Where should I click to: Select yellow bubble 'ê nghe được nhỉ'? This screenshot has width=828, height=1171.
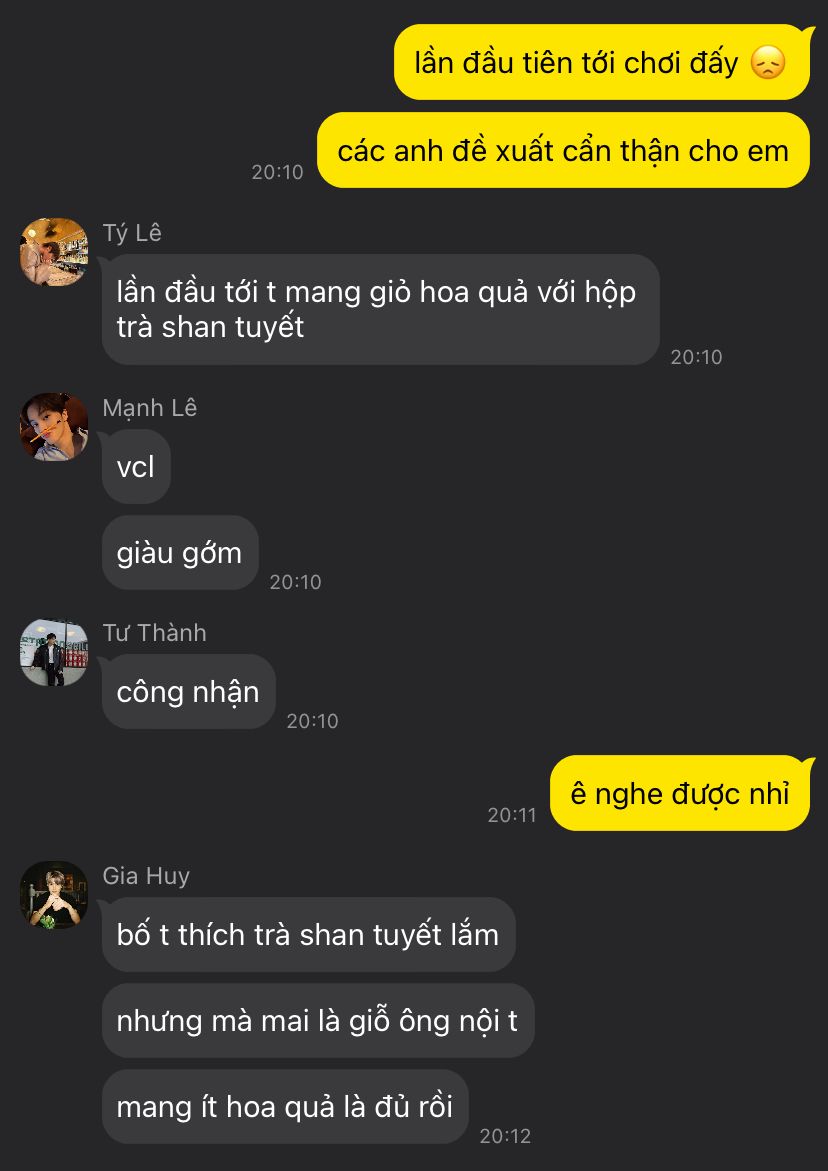(x=679, y=793)
